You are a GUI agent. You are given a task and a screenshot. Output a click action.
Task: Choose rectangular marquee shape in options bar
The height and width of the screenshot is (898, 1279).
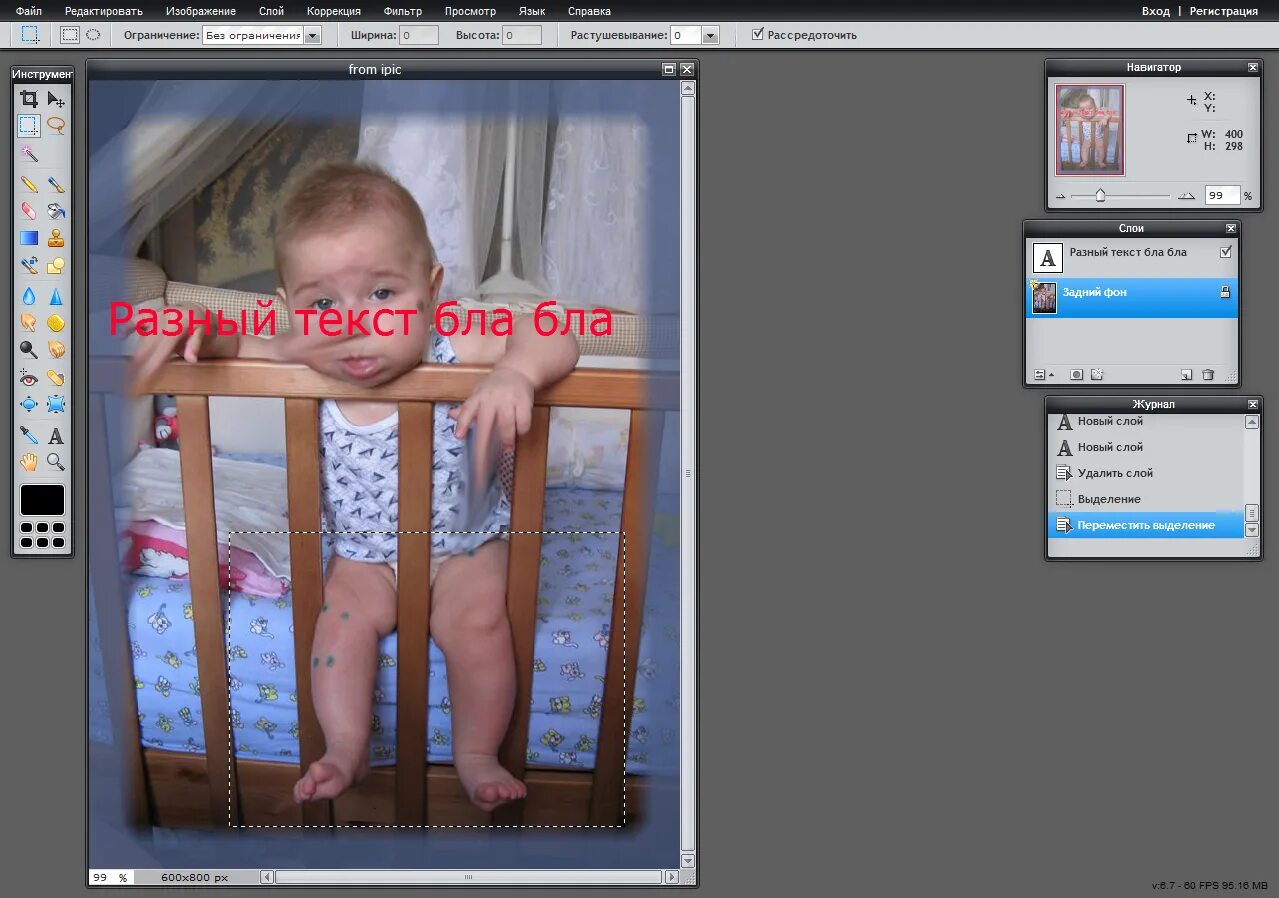pos(70,34)
